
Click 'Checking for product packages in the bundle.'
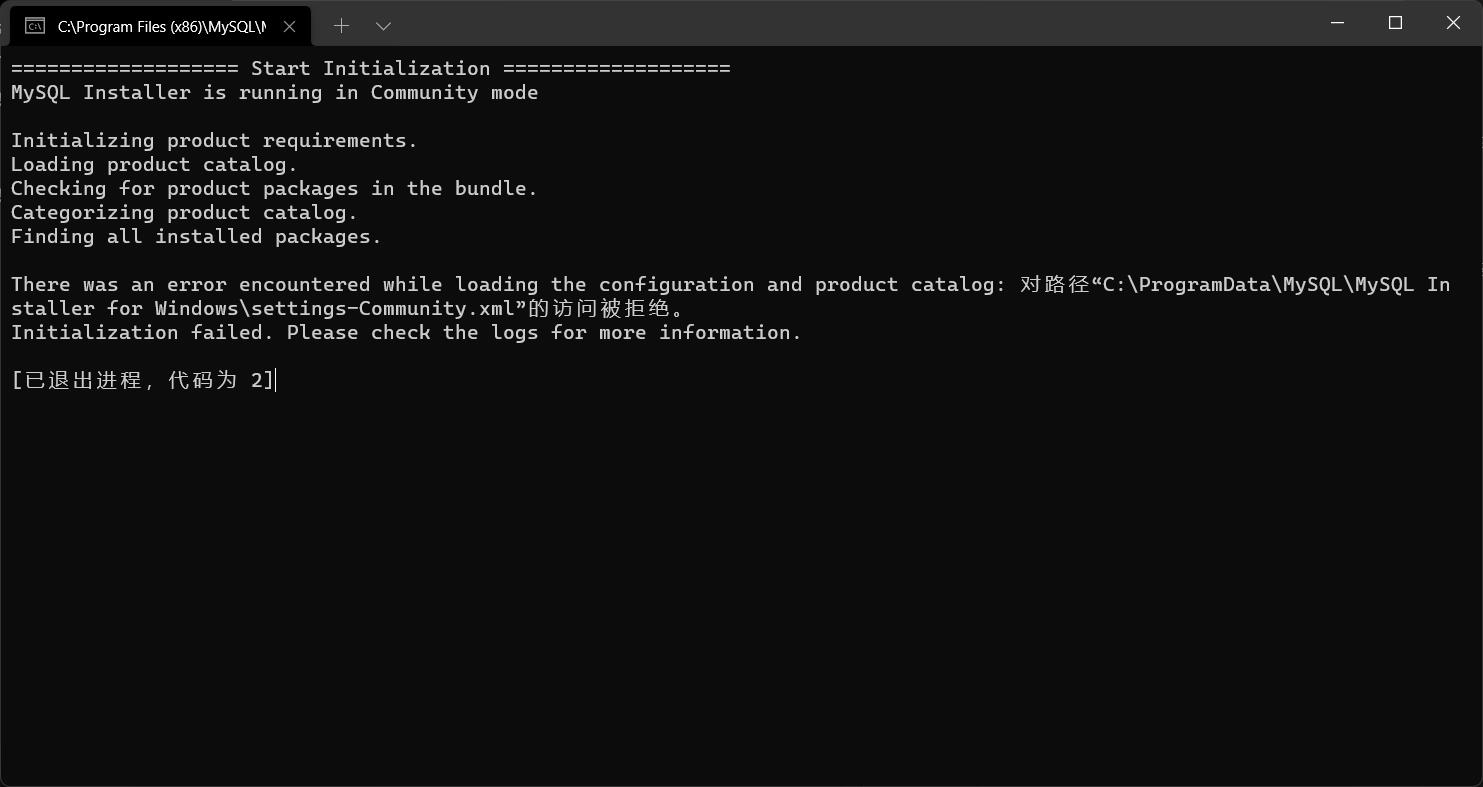[274, 188]
